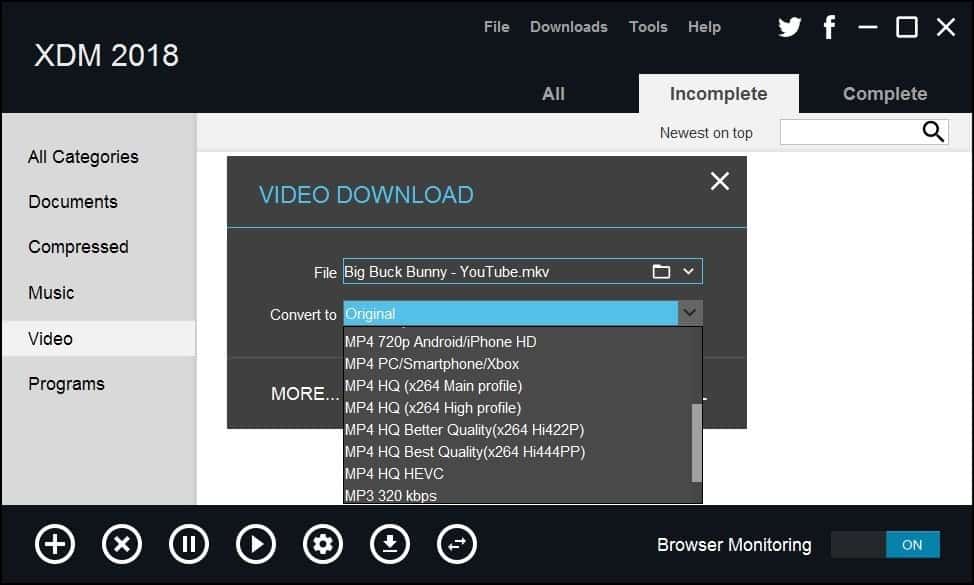This screenshot has height=585, width=974.
Task: Run a search with the magnifier icon
Action: tap(933, 131)
